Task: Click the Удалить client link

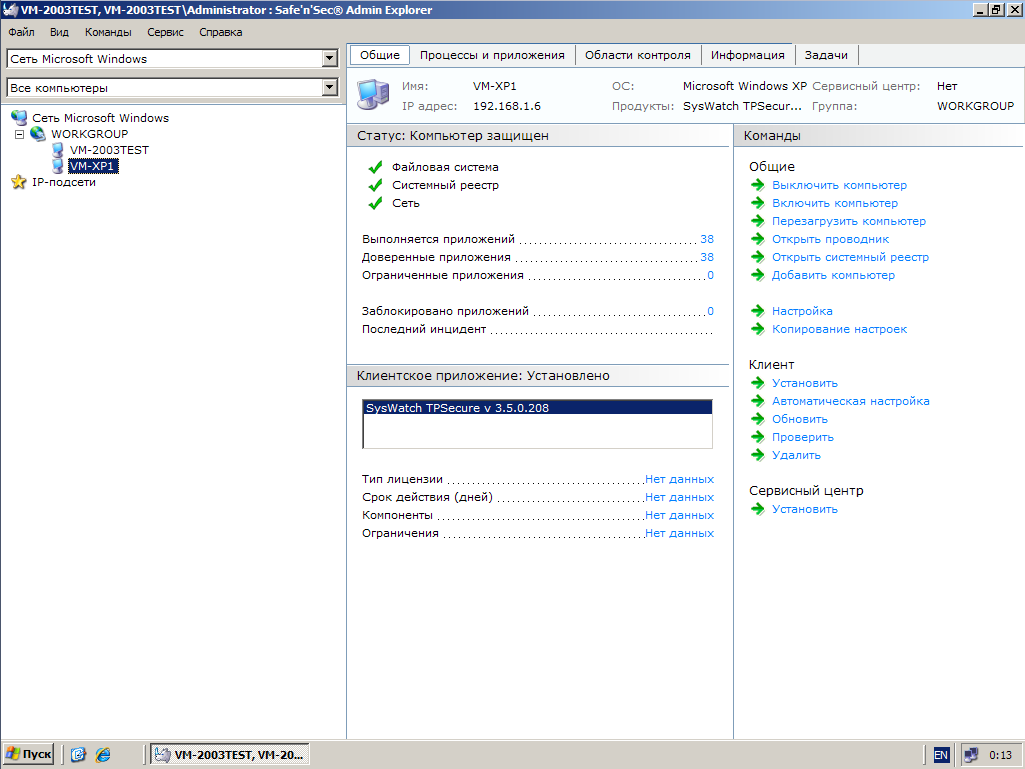Action: click(796, 455)
